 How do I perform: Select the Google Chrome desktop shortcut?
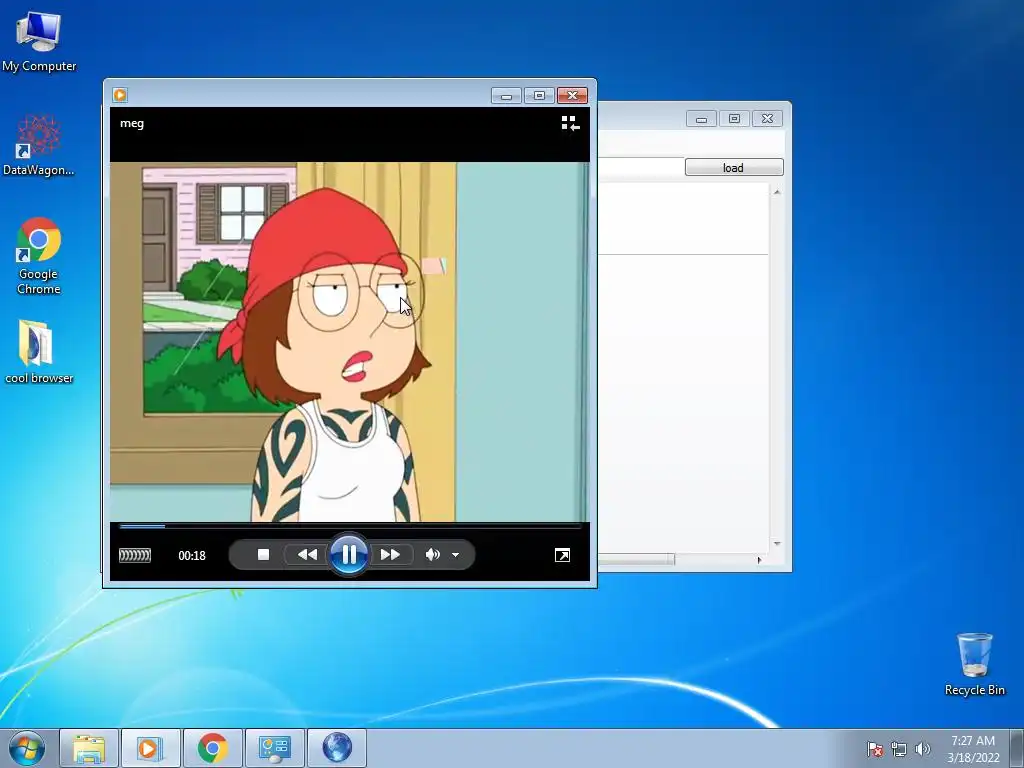click(39, 256)
